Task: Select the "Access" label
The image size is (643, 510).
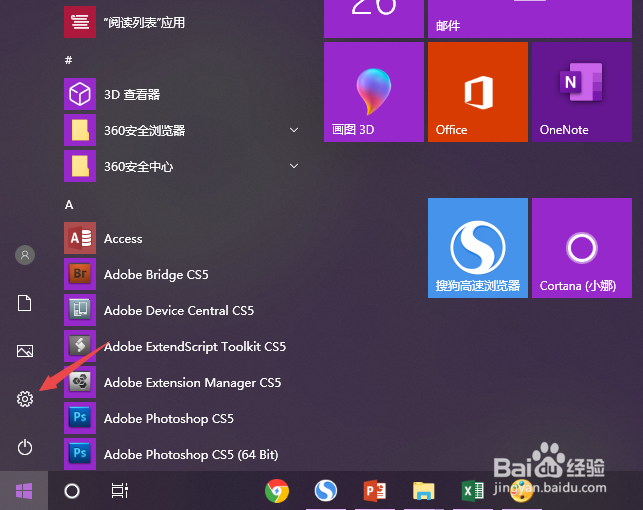Action: point(123,239)
